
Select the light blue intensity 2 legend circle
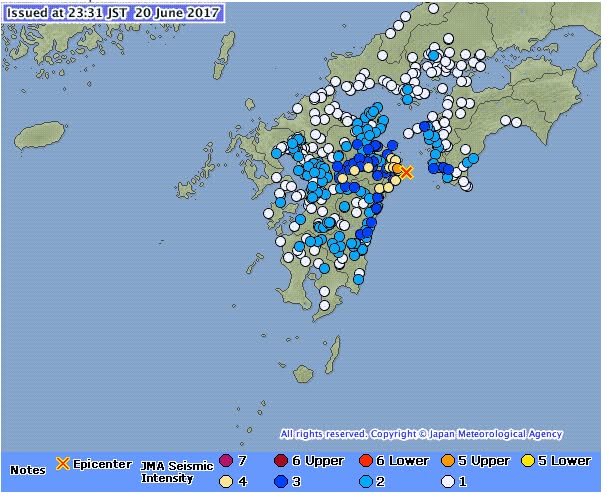pyautogui.click(x=366, y=481)
